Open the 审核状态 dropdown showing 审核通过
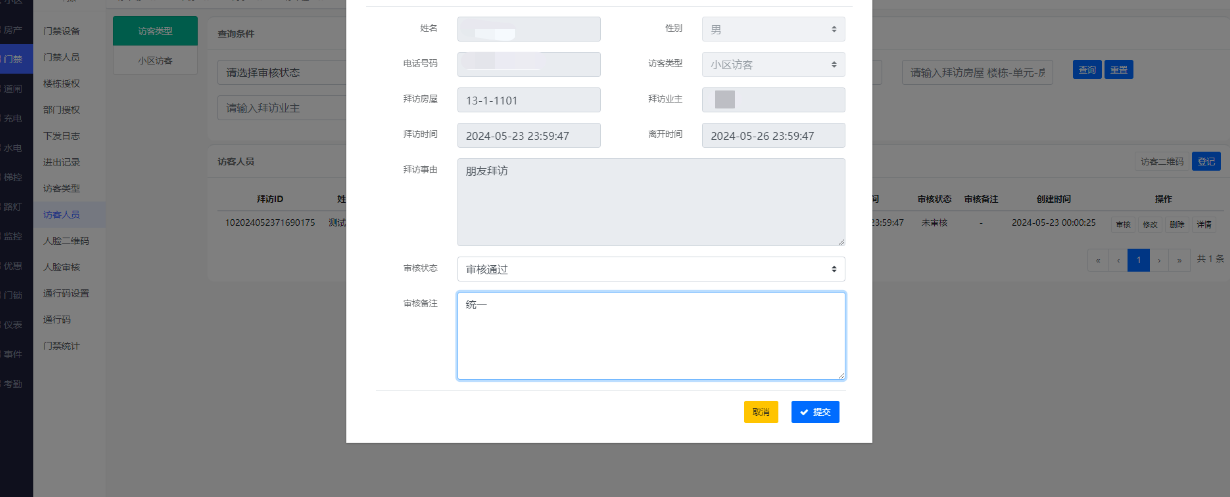The height and width of the screenshot is (497, 1230). coord(650,269)
